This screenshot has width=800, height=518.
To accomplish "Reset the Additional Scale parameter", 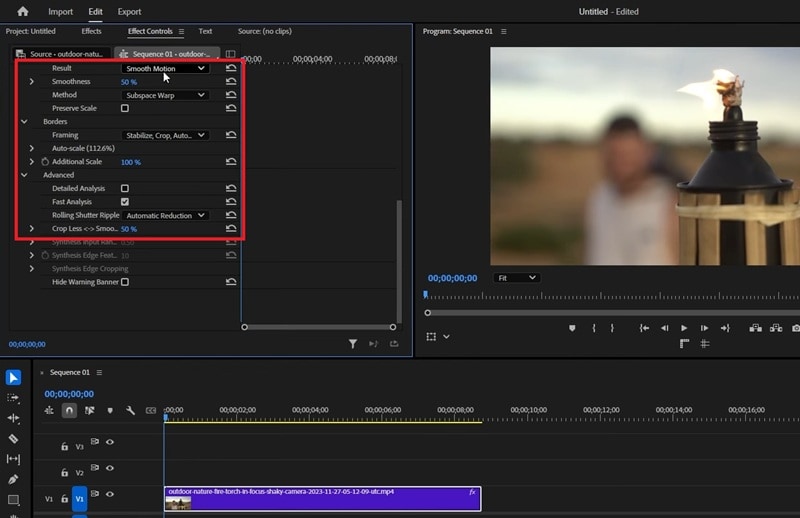I will [231, 162].
